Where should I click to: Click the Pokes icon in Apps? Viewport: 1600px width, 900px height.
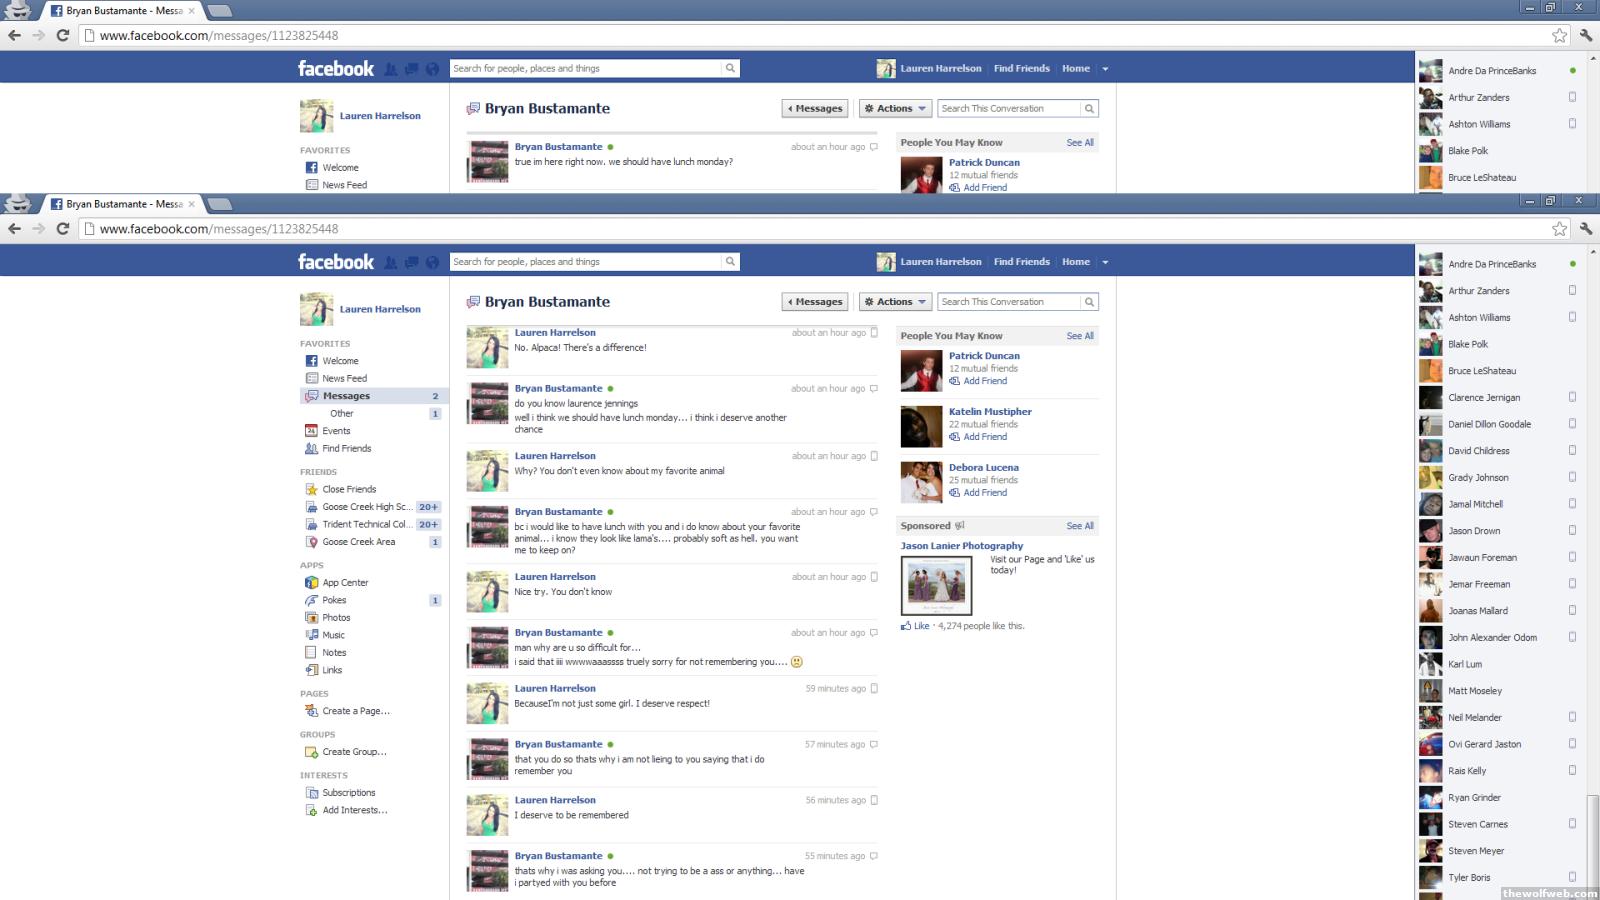311,600
